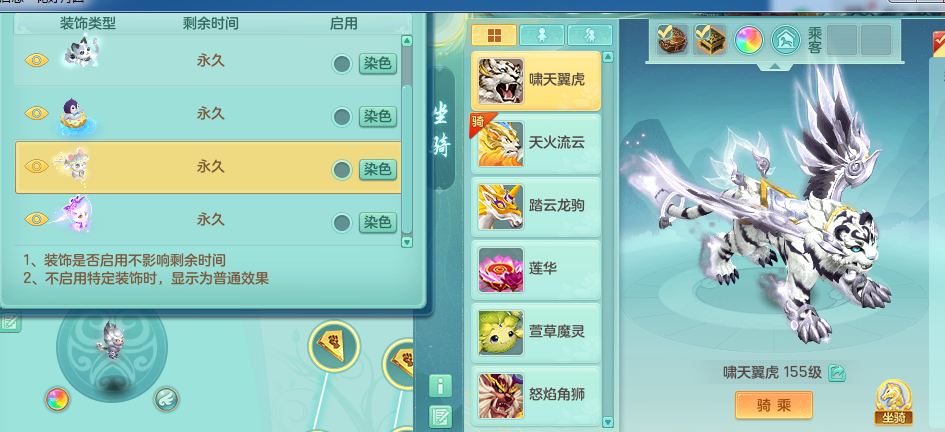945x432 pixels.
Task: Click the 骑乘 ride button
Action: [x=774, y=405]
